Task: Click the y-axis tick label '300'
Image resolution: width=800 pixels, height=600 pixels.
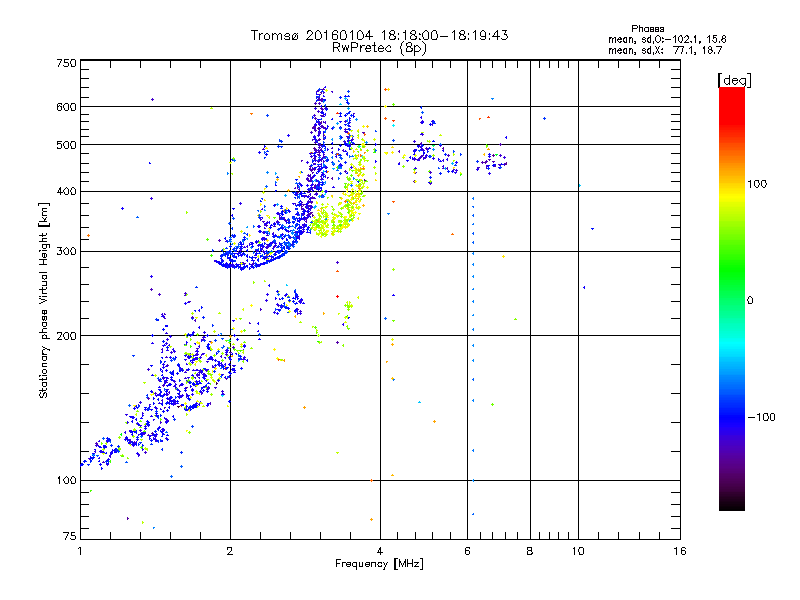Action: tap(66, 252)
